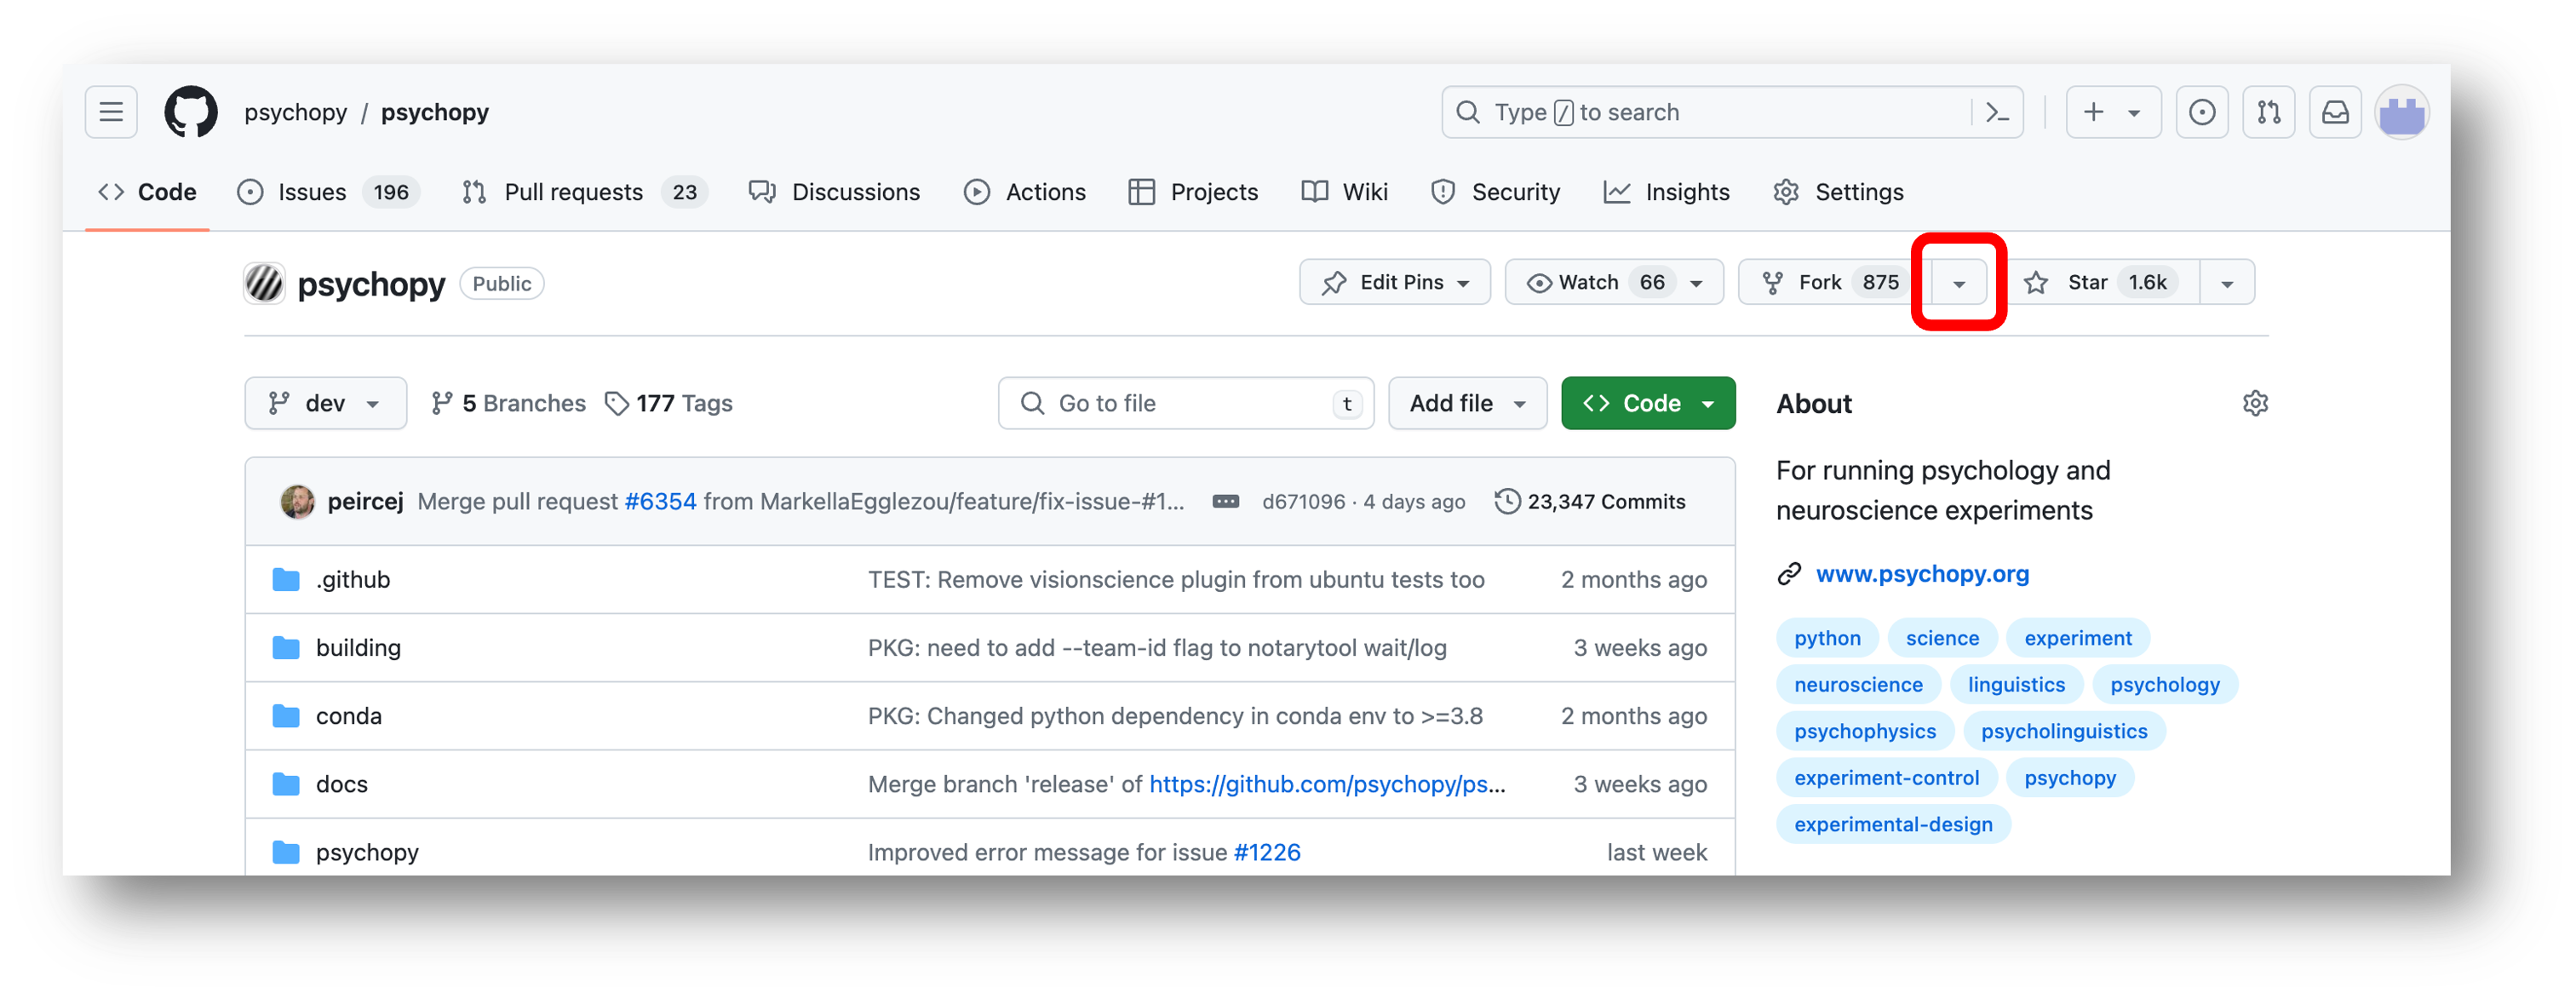Image resolution: width=2576 pixels, height=999 pixels.
Task: Switch to the Projects tab
Action: click(x=1192, y=192)
